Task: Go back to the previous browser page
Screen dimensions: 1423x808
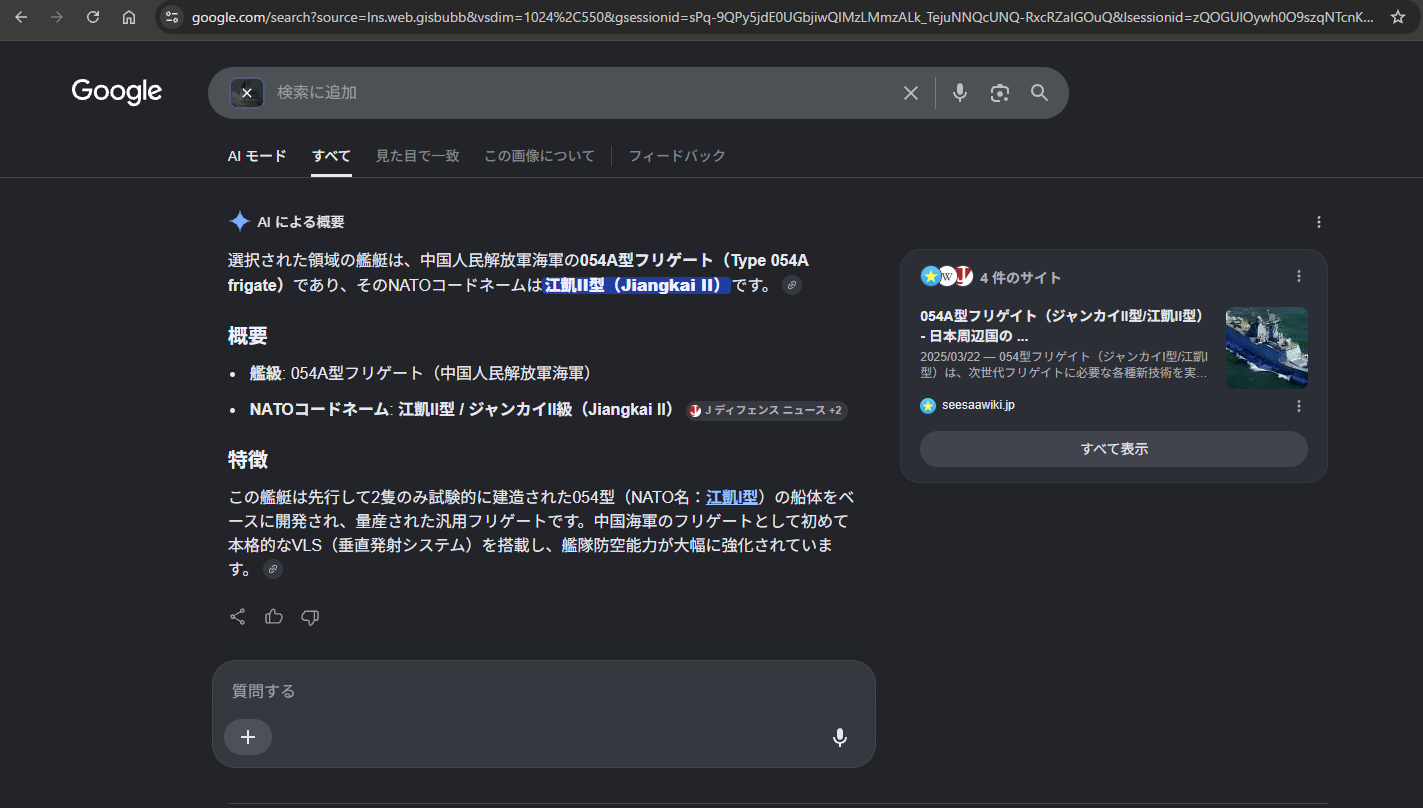Action: [21, 17]
